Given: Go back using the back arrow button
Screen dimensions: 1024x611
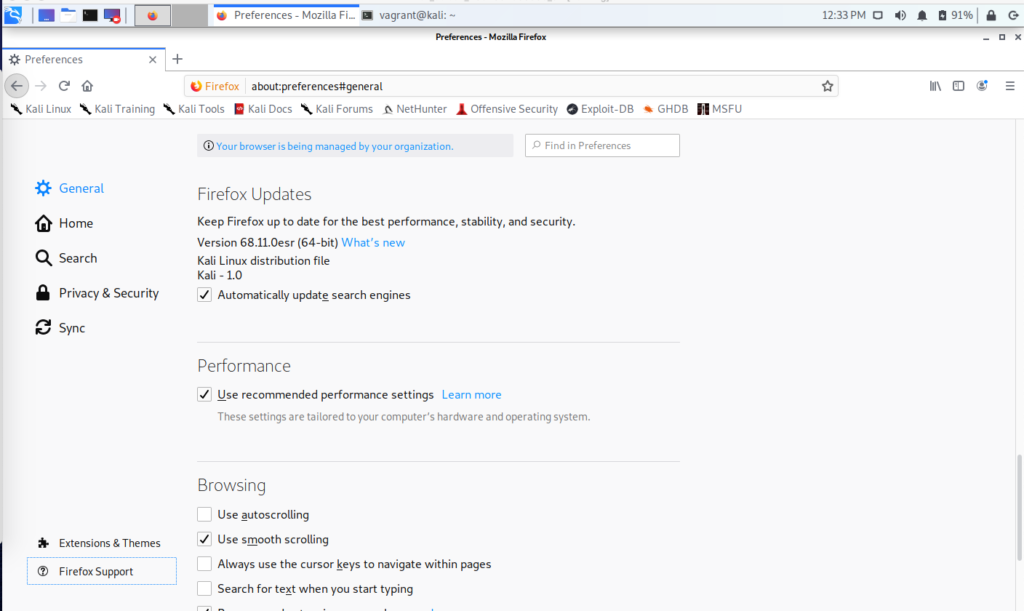Looking at the screenshot, I should pyautogui.click(x=16, y=86).
